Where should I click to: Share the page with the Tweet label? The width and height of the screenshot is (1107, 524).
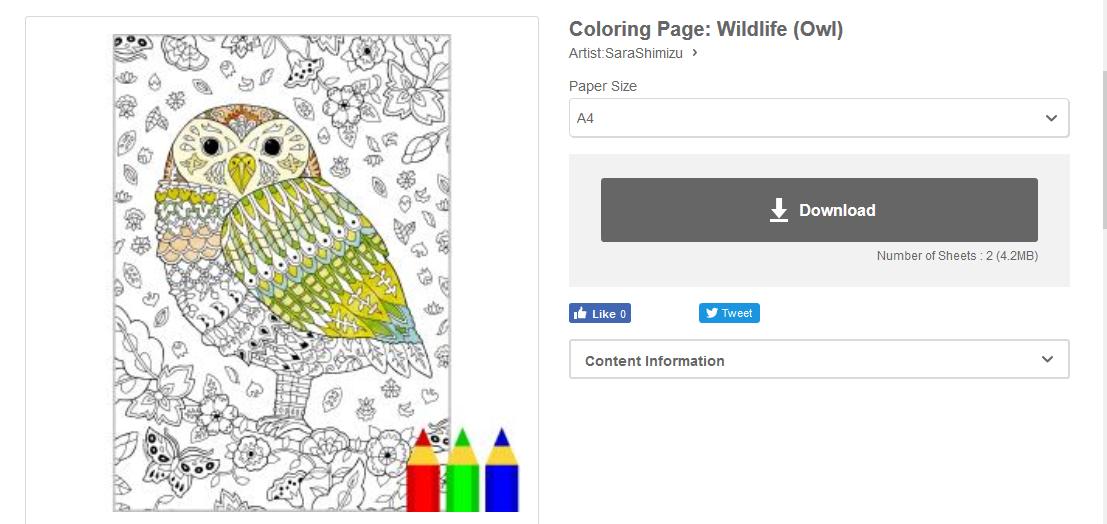pyautogui.click(x=737, y=313)
